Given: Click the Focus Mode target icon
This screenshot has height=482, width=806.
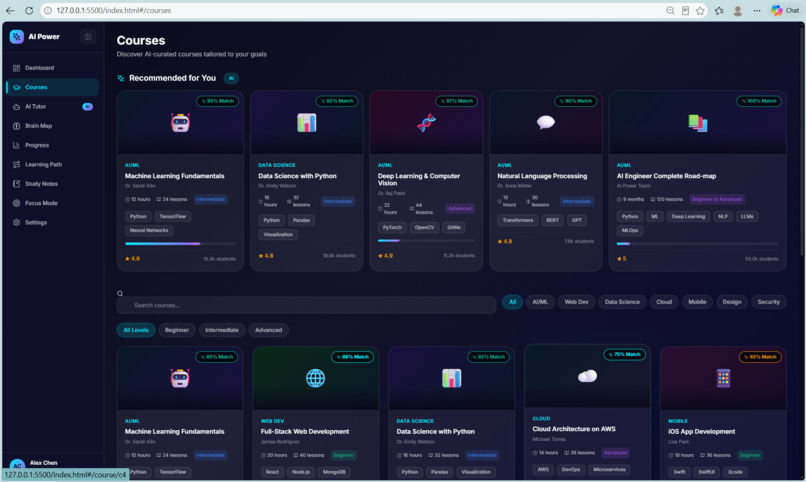Looking at the screenshot, I should coord(16,203).
